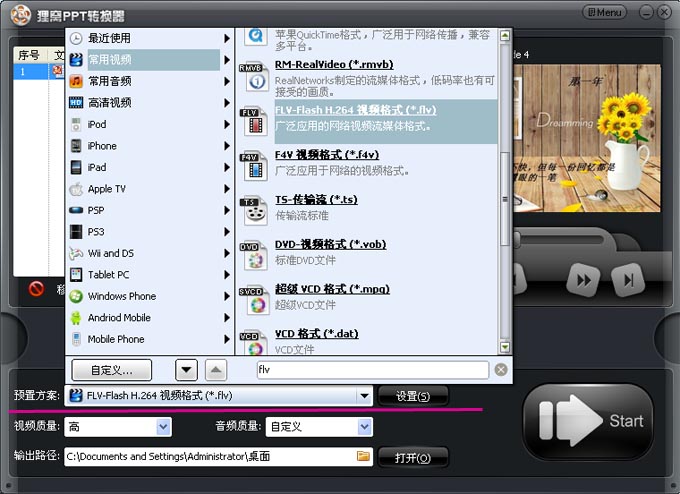Screen dimensions: 680x494
Task: Open the 预置方案 preset dropdown
Action: [x=364, y=396]
